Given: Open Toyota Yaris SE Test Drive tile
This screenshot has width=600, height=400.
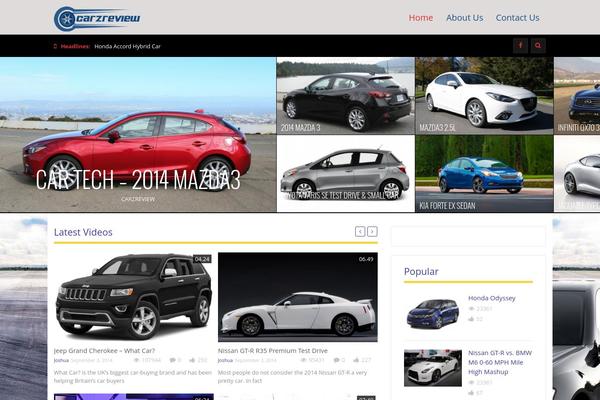Looking at the screenshot, I should [346, 173].
